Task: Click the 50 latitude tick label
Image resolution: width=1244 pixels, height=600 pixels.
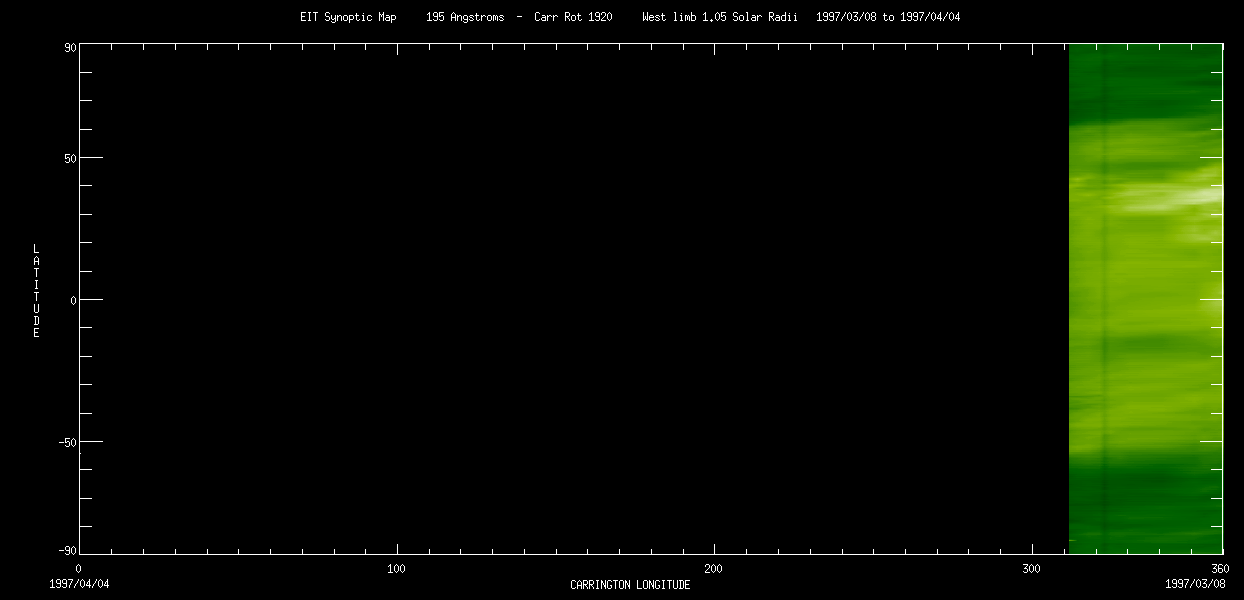Action: pos(71,158)
